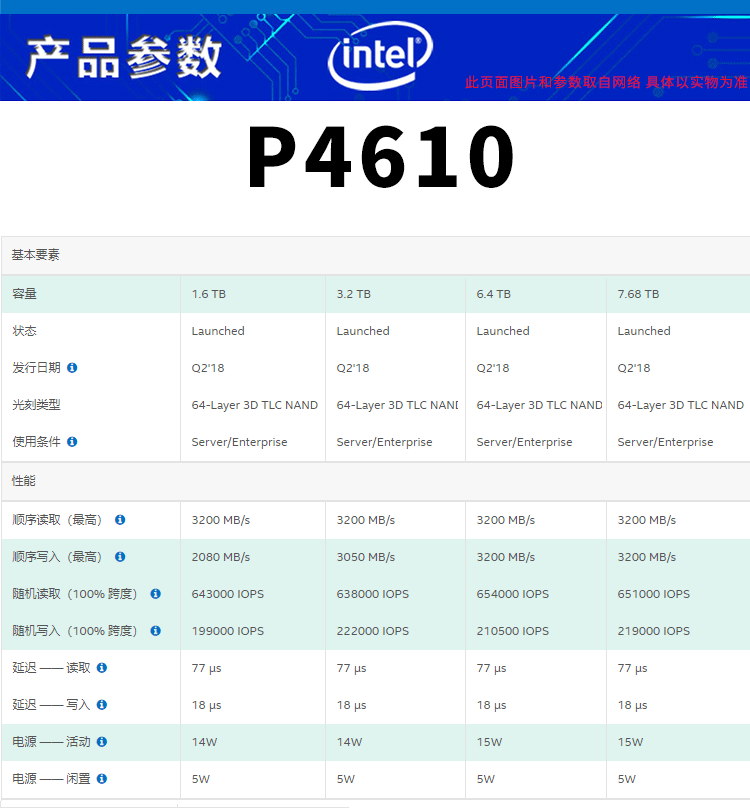Click the 651000 IOPS value

click(653, 594)
